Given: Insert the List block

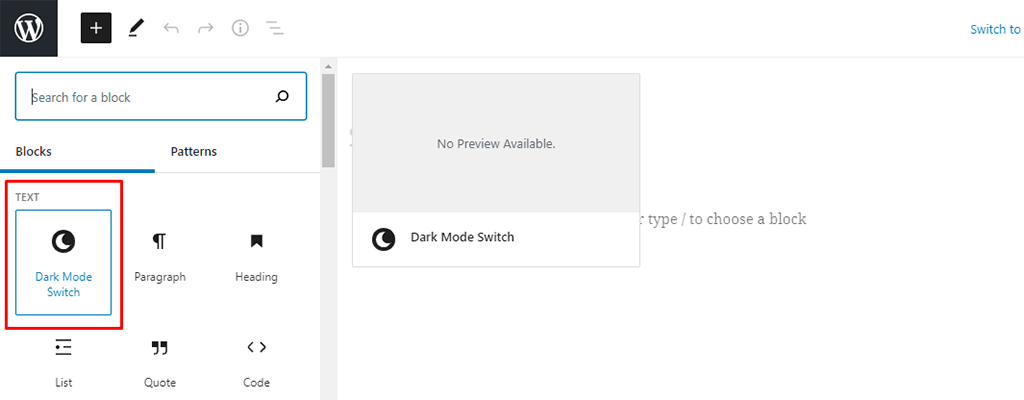Looking at the screenshot, I should click(x=64, y=362).
